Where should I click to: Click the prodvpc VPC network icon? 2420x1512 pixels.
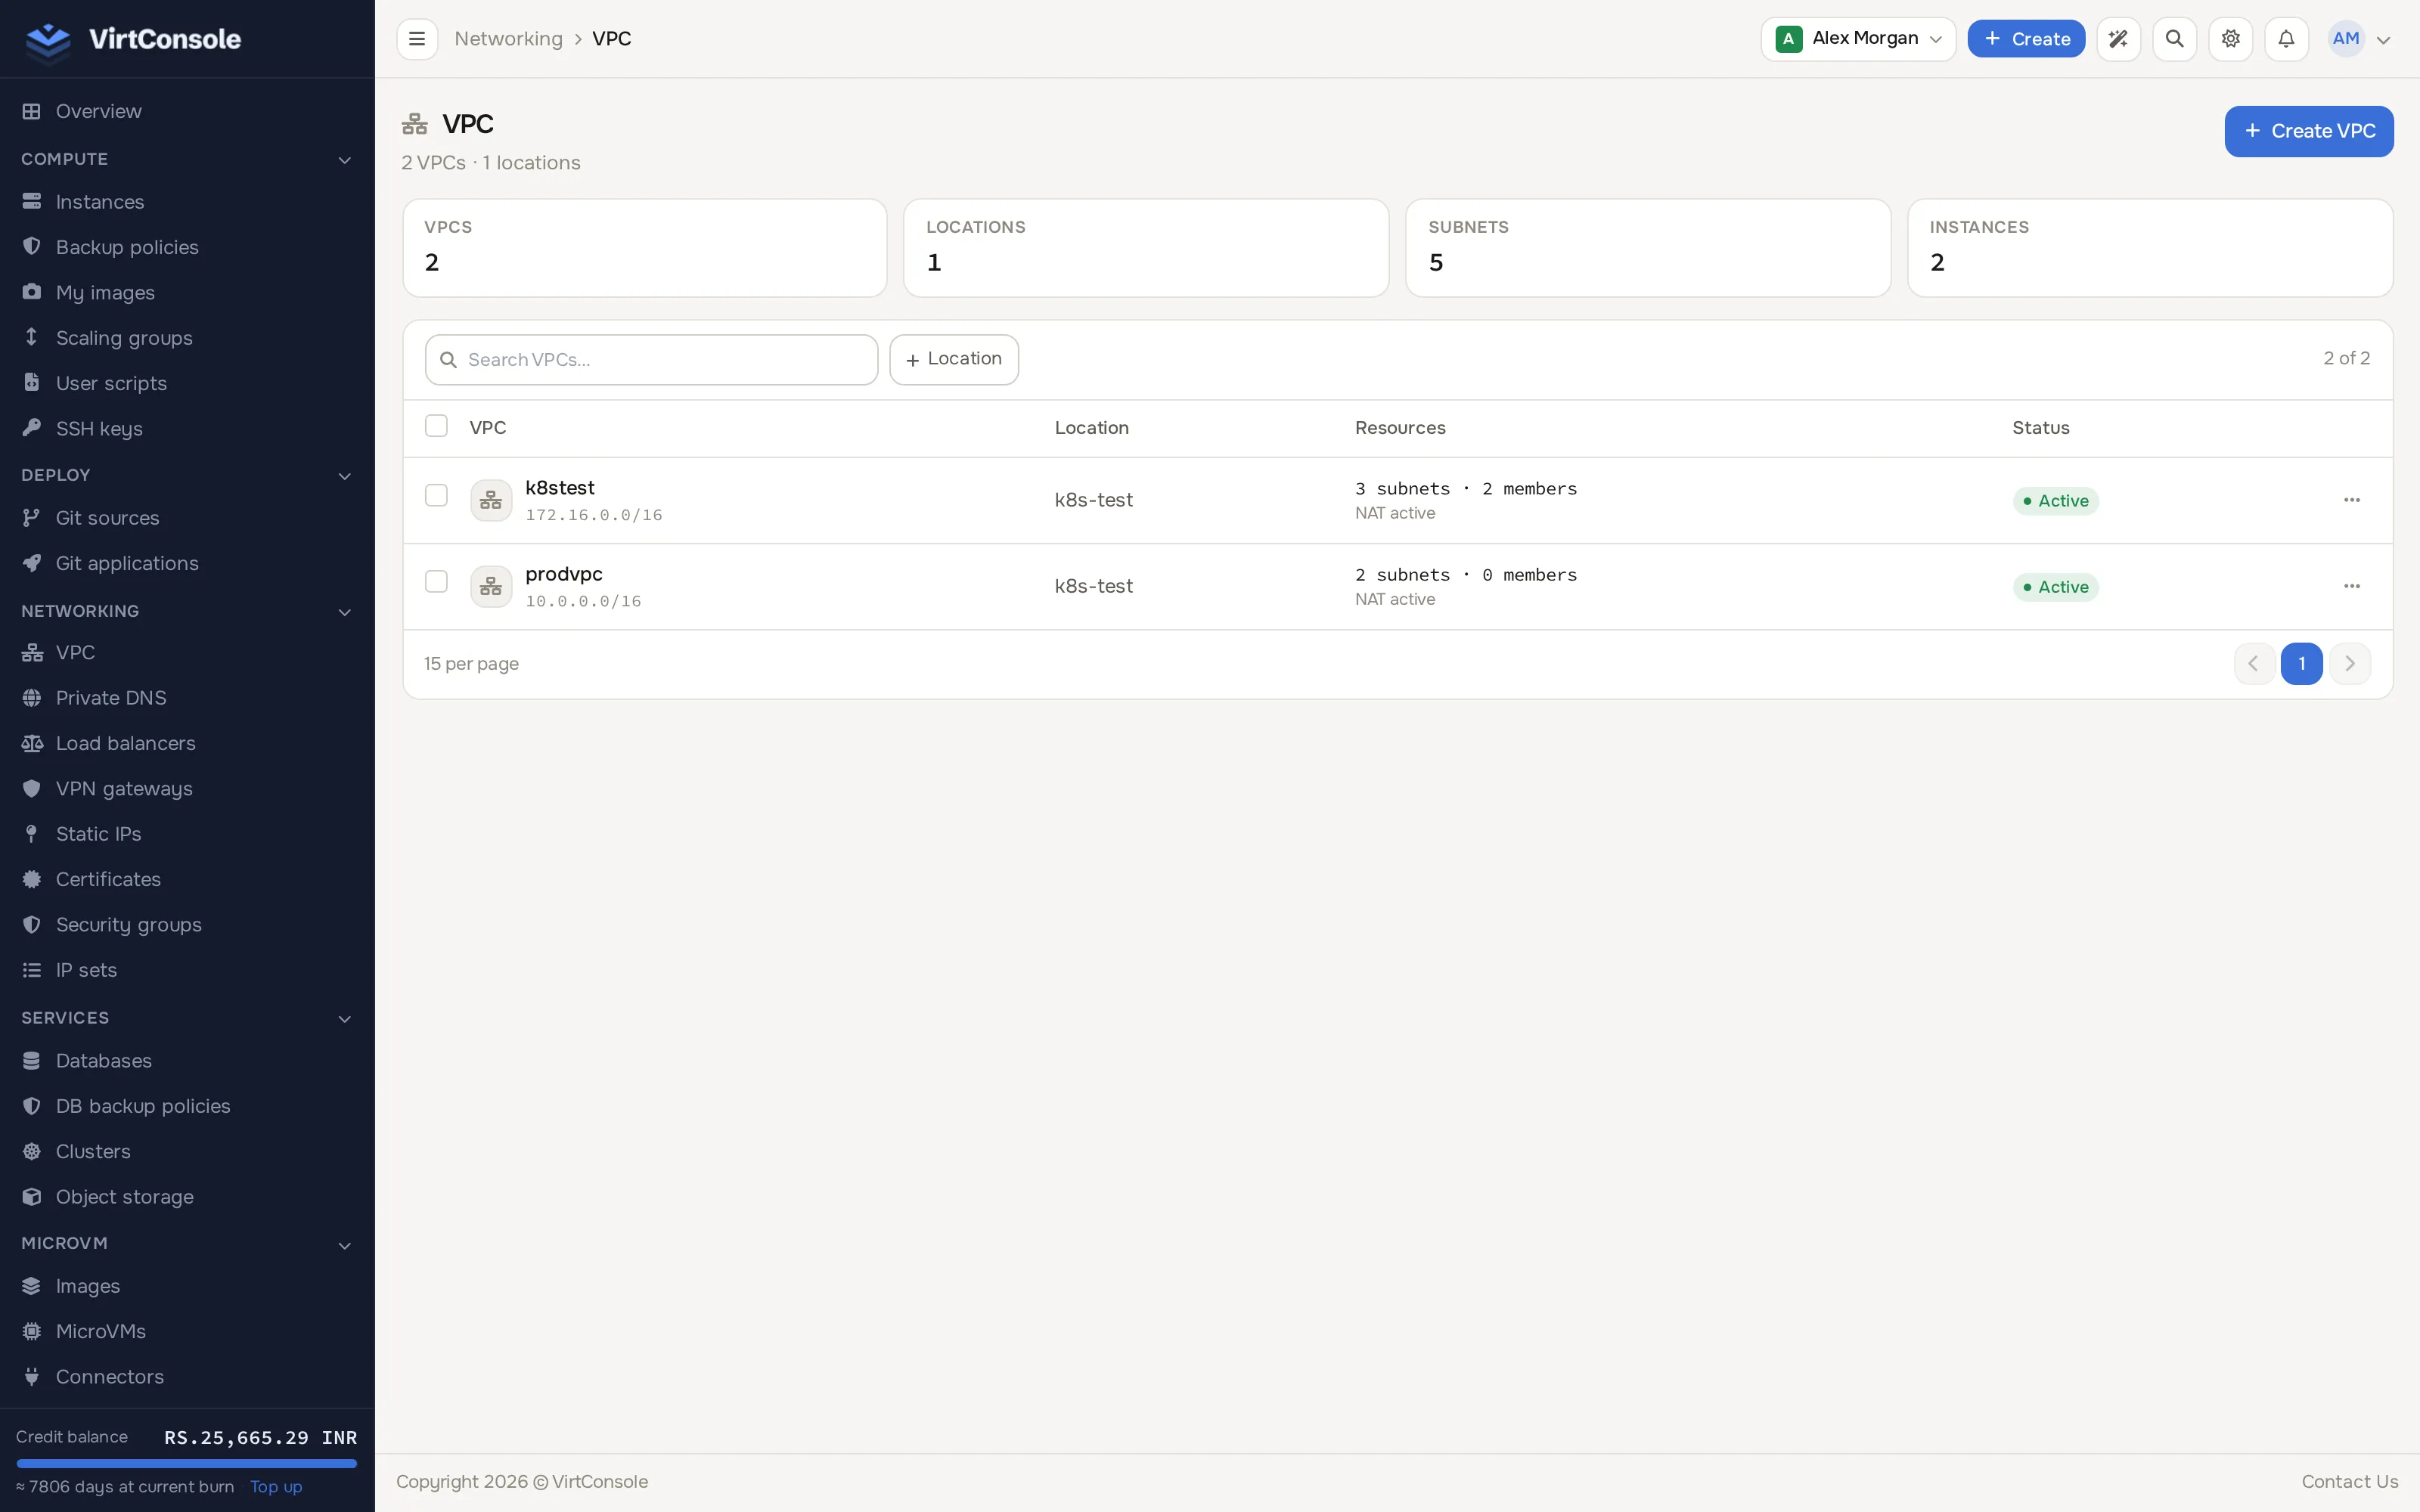(491, 586)
